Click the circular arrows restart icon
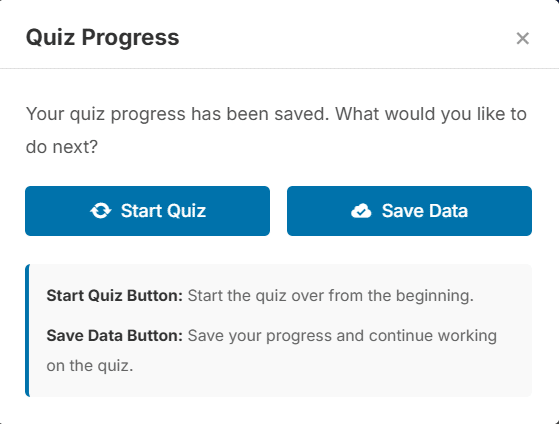This screenshot has height=424, width=559. (101, 211)
